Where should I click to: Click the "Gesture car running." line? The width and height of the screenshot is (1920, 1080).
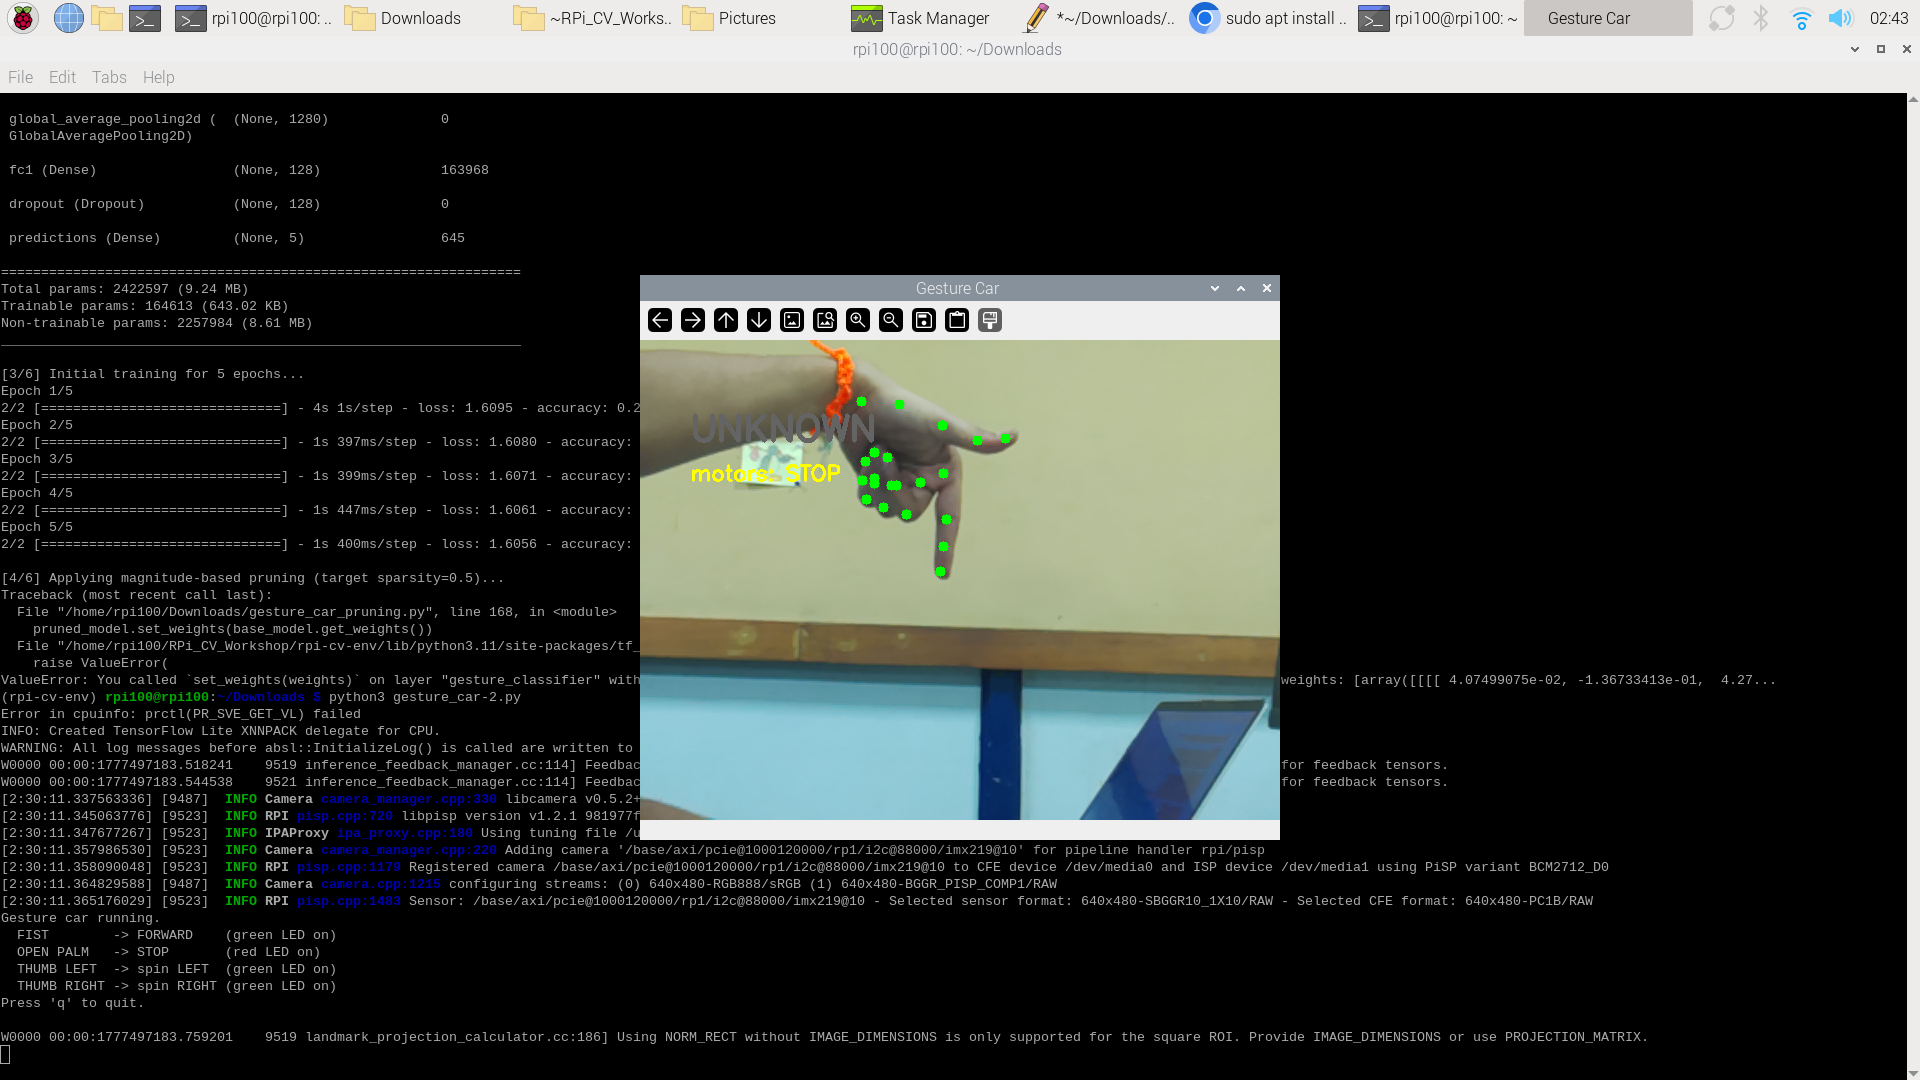pos(81,918)
